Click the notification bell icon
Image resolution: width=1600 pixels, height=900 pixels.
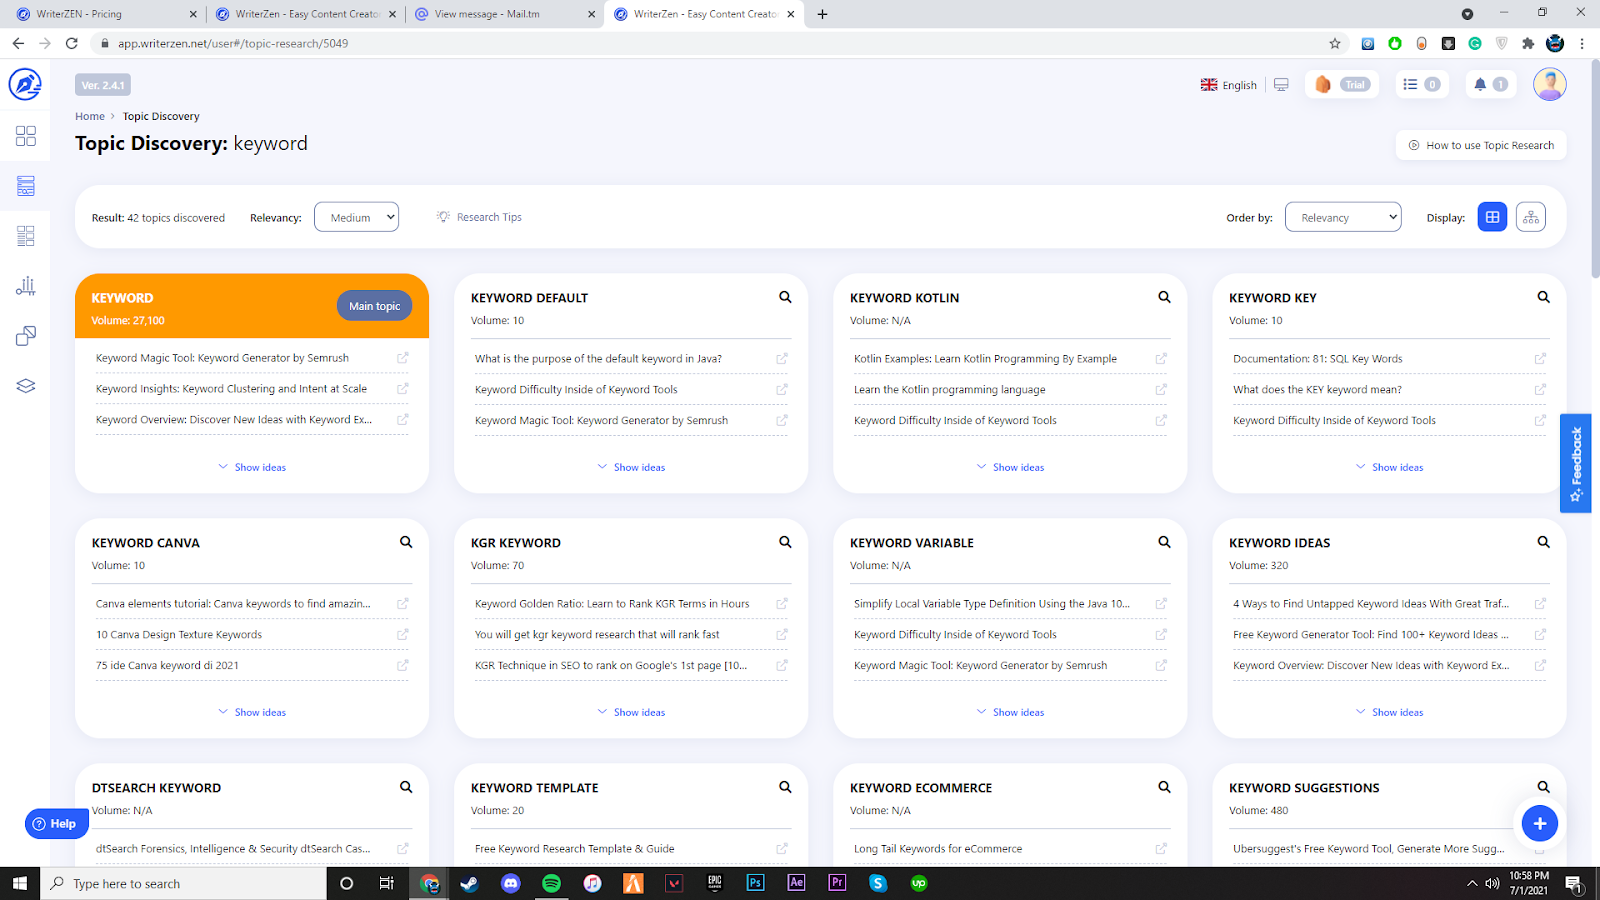pyautogui.click(x=1480, y=85)
